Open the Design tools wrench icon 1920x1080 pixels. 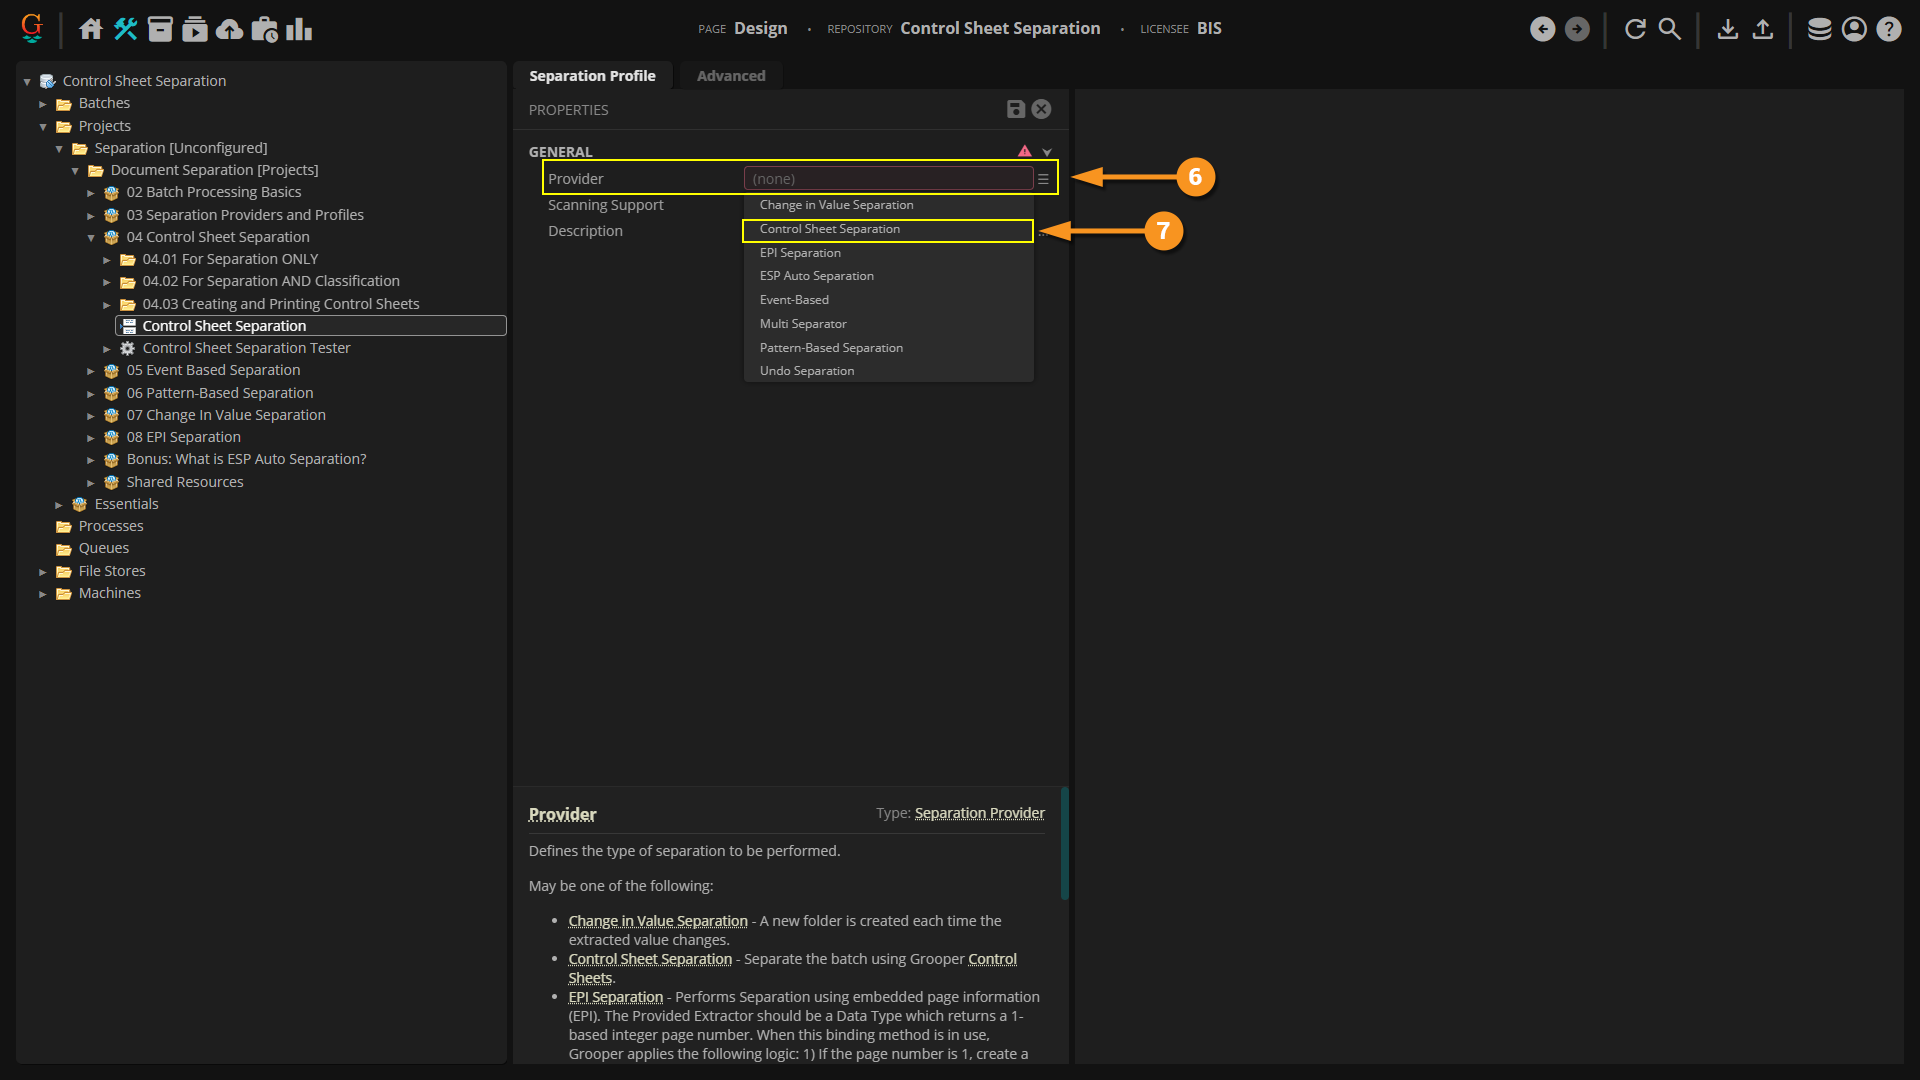point(125,29)
